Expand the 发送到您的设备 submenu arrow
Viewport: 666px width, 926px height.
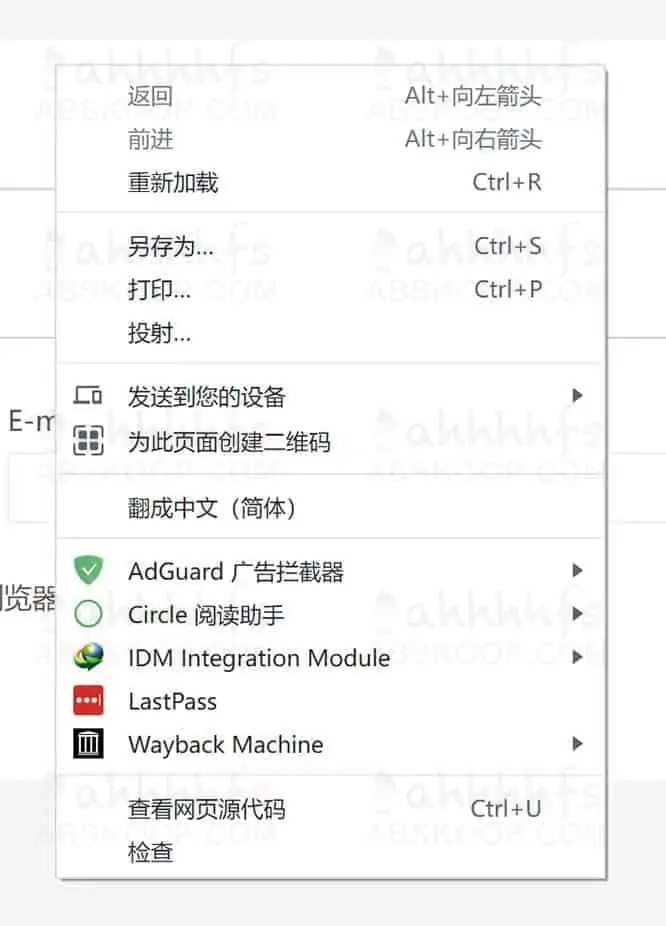(577, 394)
